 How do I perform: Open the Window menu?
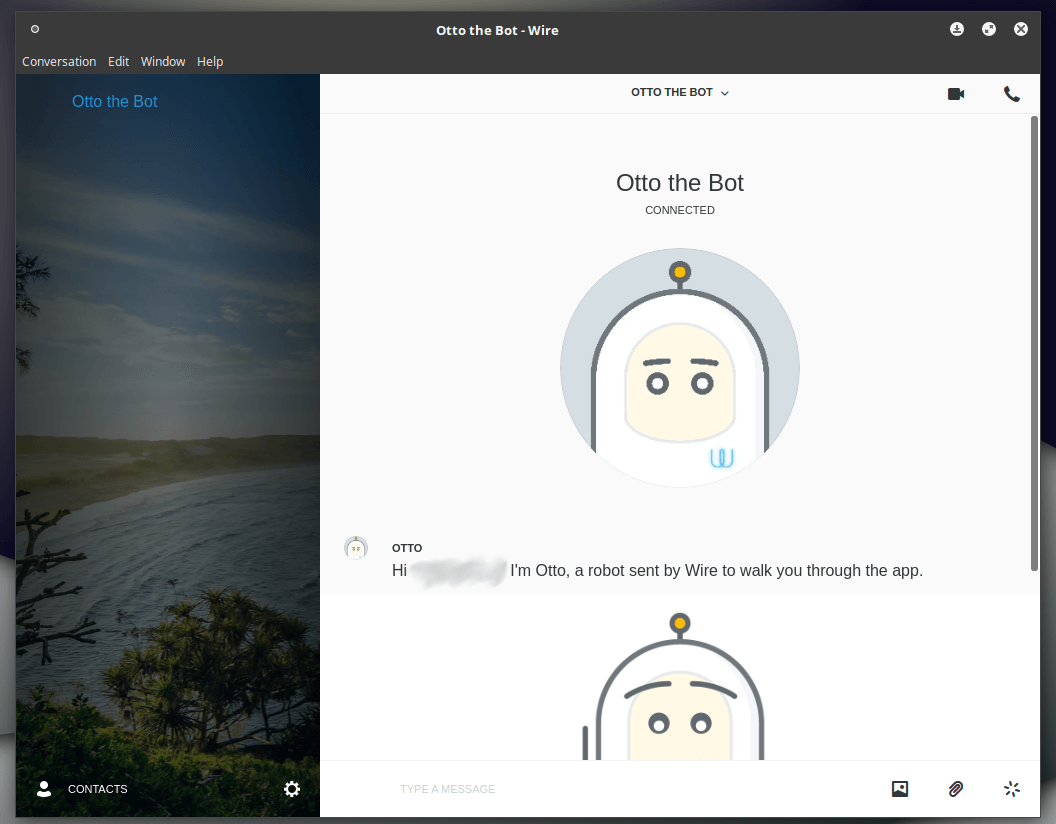click(x=162, y=61)
